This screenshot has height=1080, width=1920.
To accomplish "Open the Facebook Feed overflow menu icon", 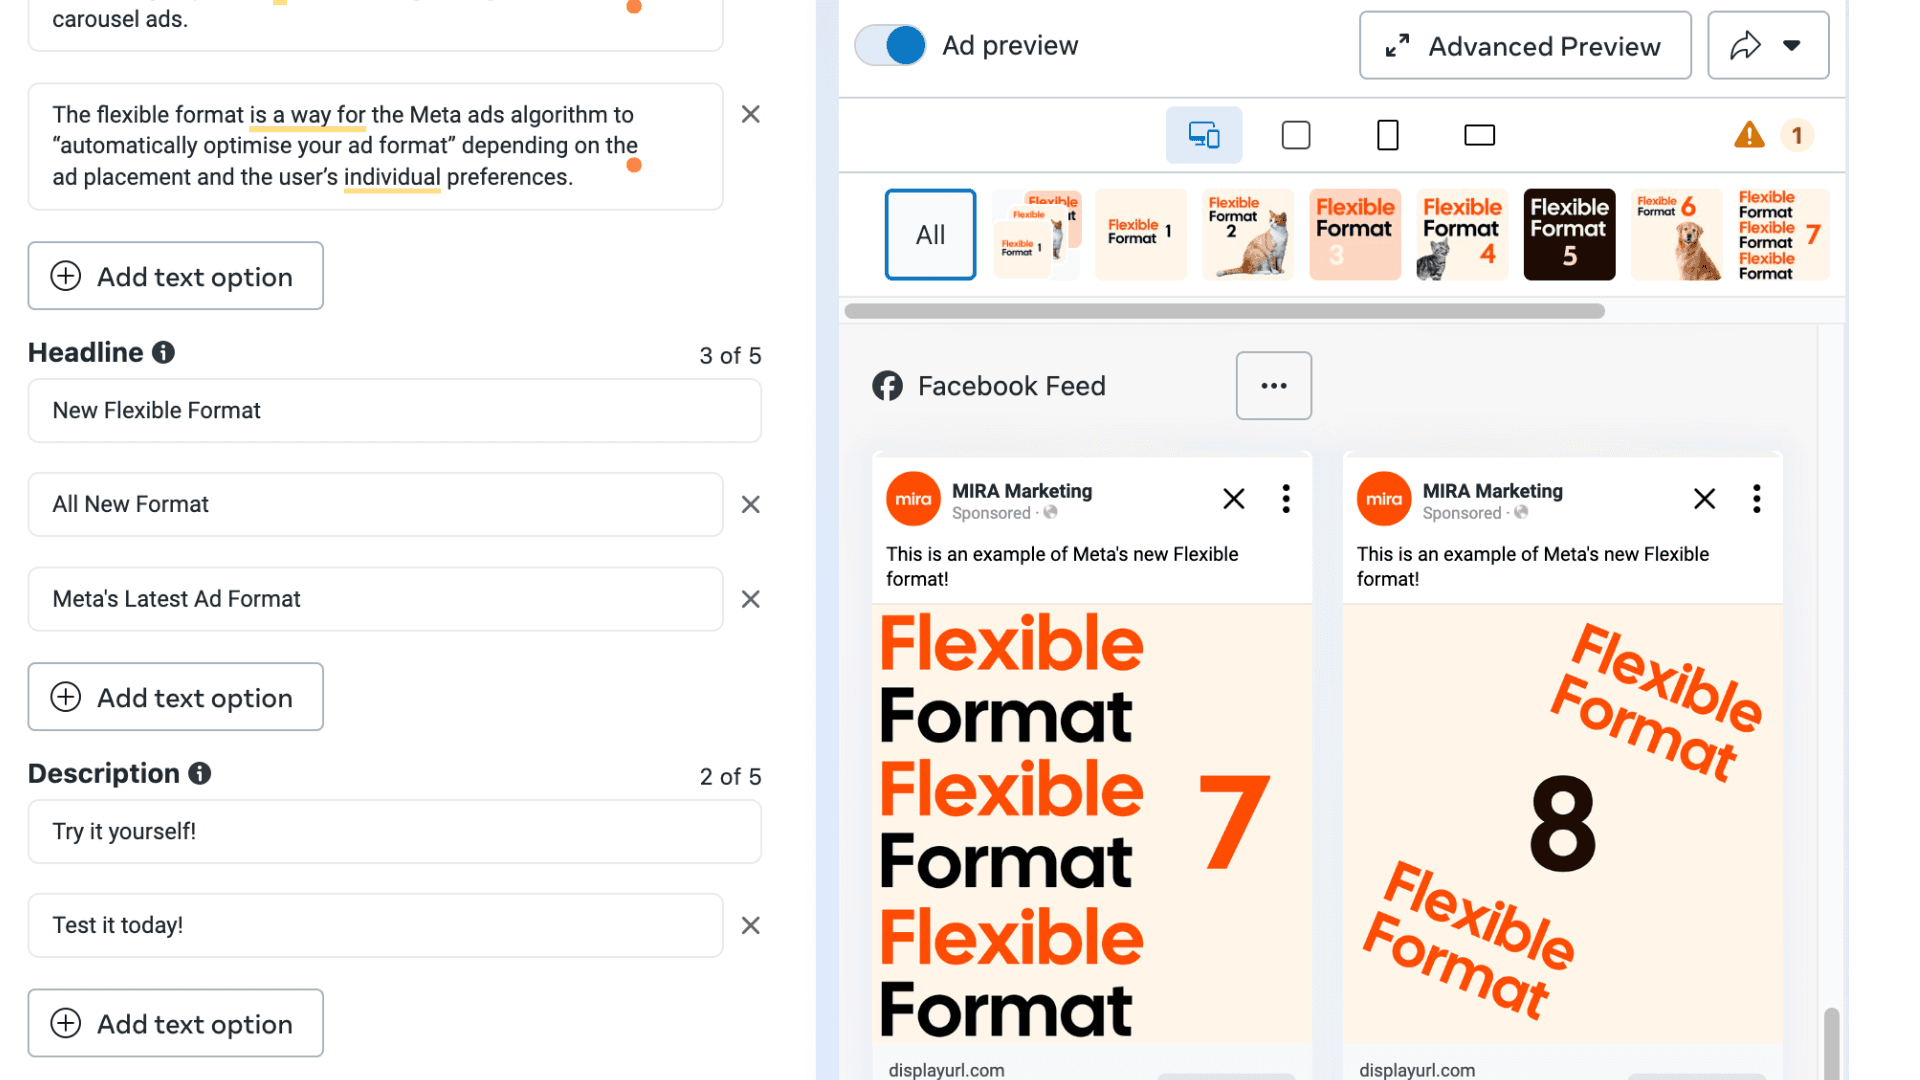I will pyautogui.click(x=1273, y=385).
